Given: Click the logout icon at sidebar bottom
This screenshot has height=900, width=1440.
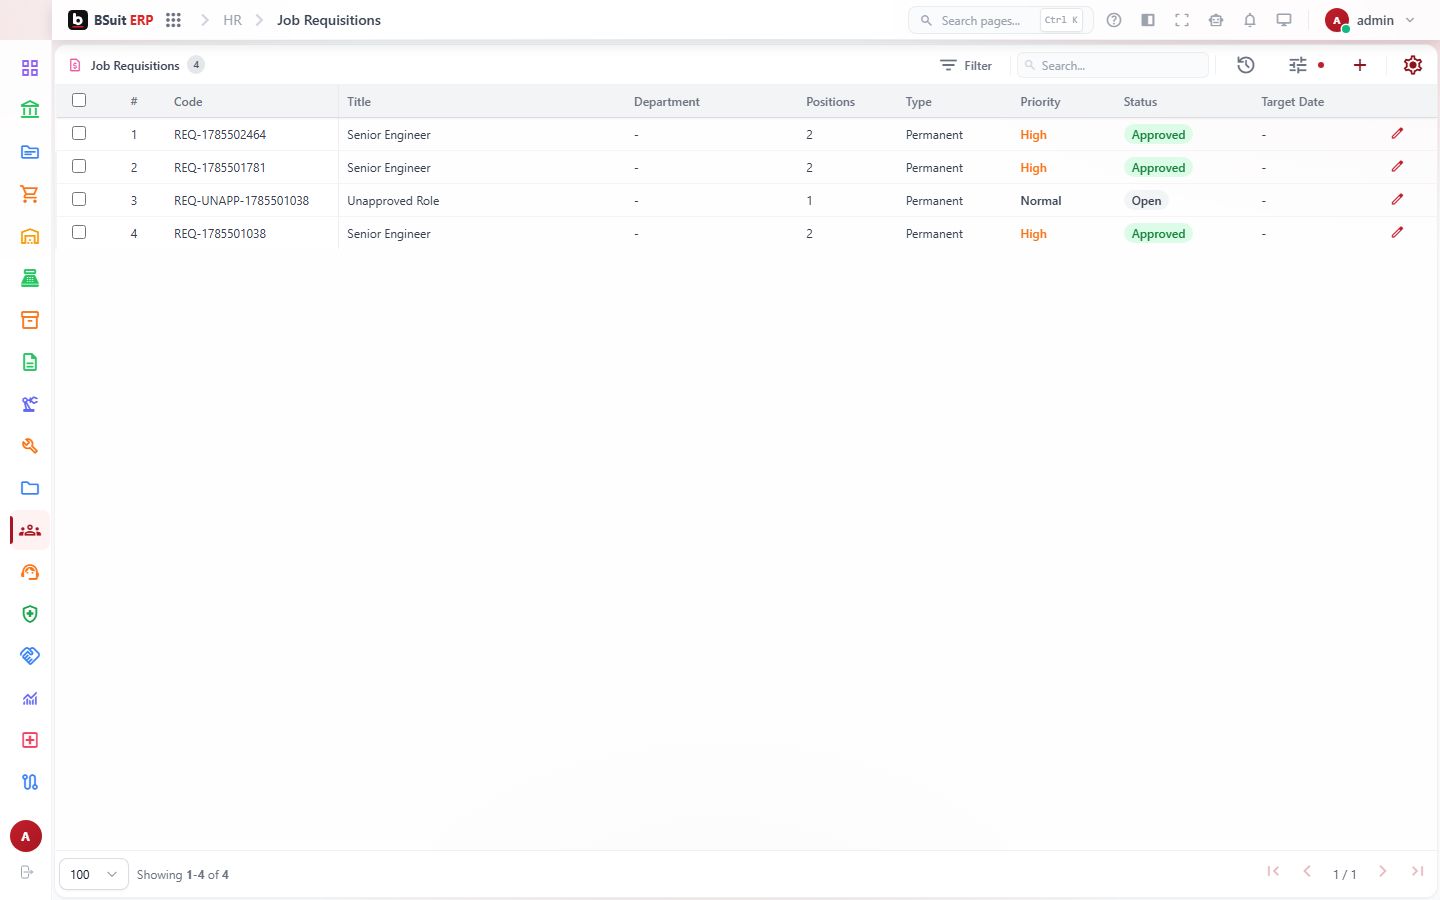Looking at the screenshot, I should coord(27,872).
